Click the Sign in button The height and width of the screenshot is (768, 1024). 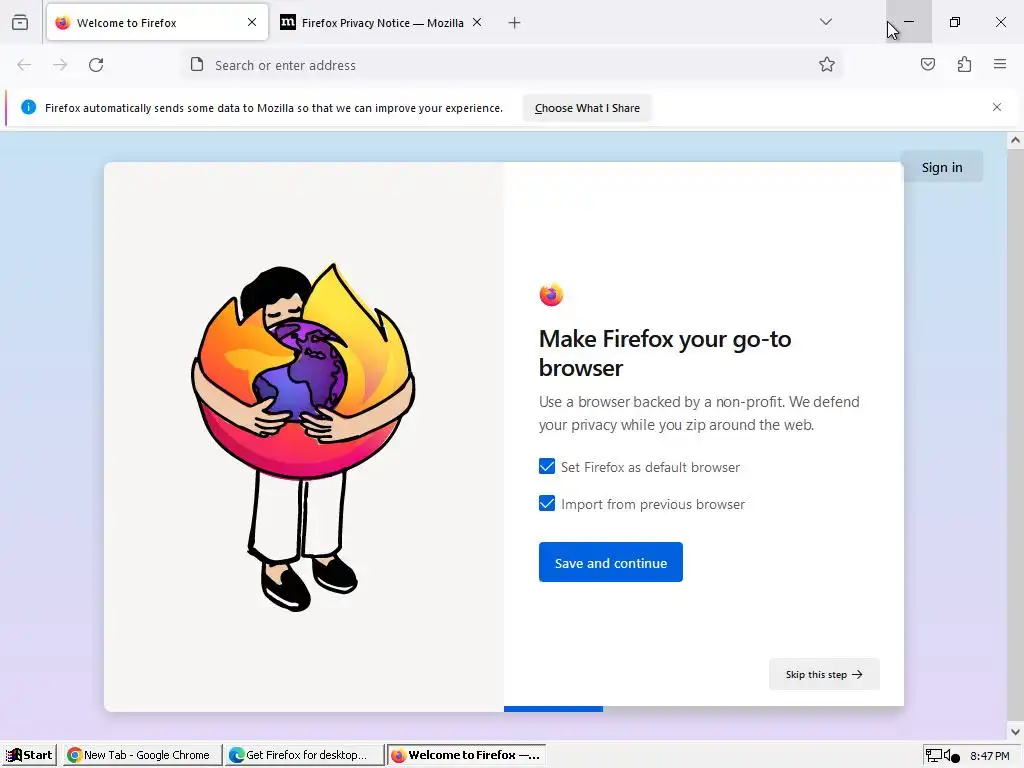click(x=942, y=167)
